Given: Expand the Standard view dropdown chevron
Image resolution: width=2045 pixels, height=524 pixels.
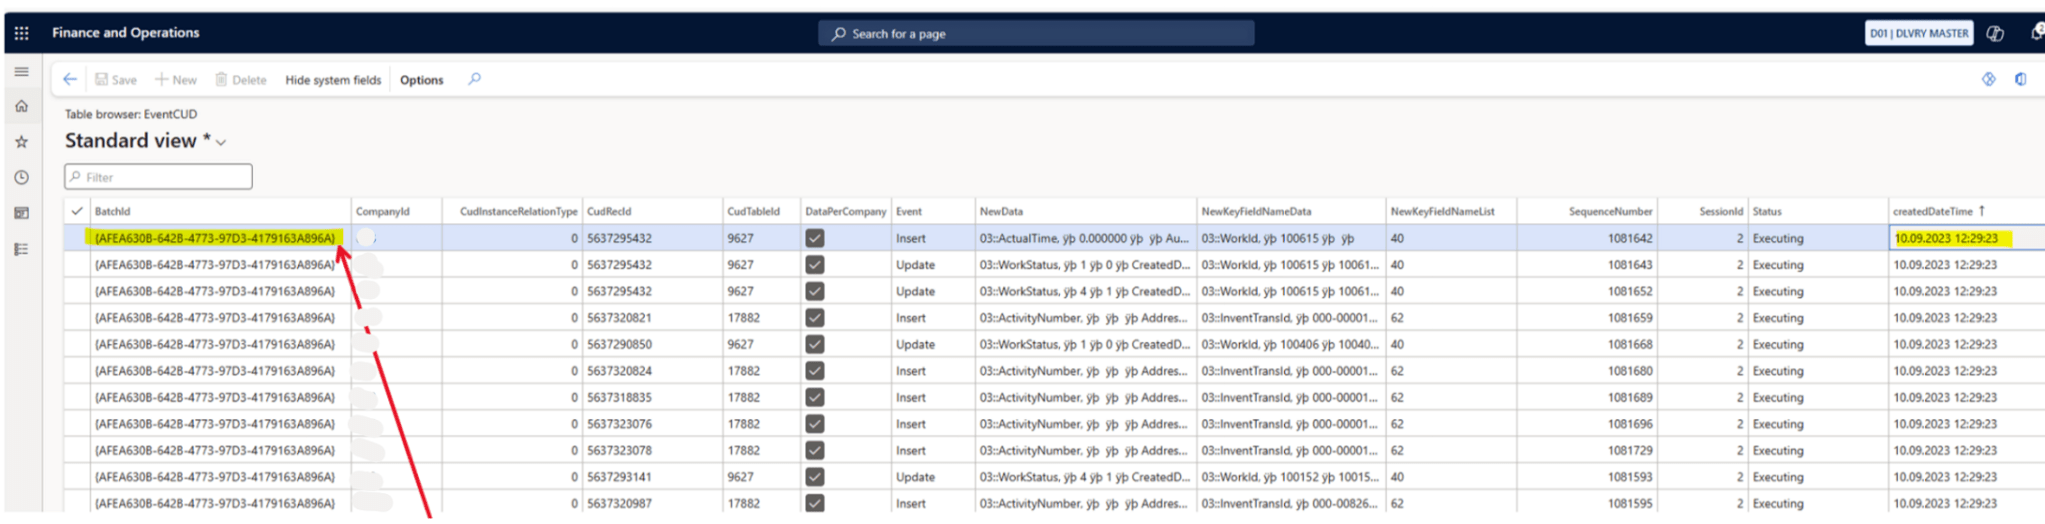Looking at the screenshot, I should (x=221, y=143).
